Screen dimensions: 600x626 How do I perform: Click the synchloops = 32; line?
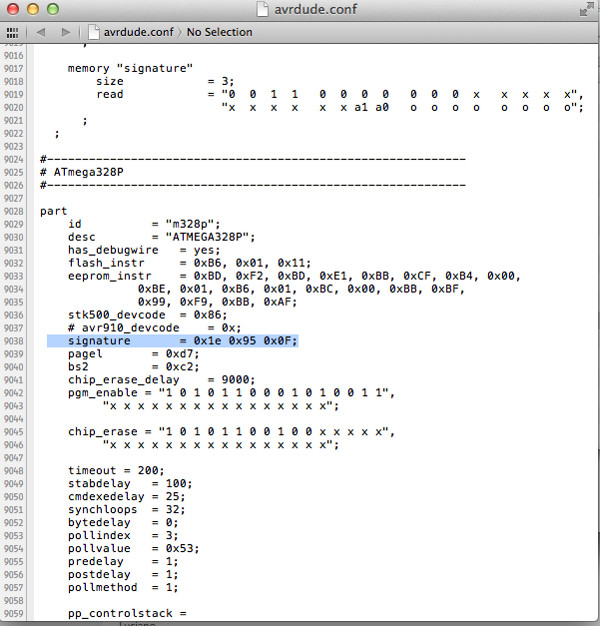point(127,510)
